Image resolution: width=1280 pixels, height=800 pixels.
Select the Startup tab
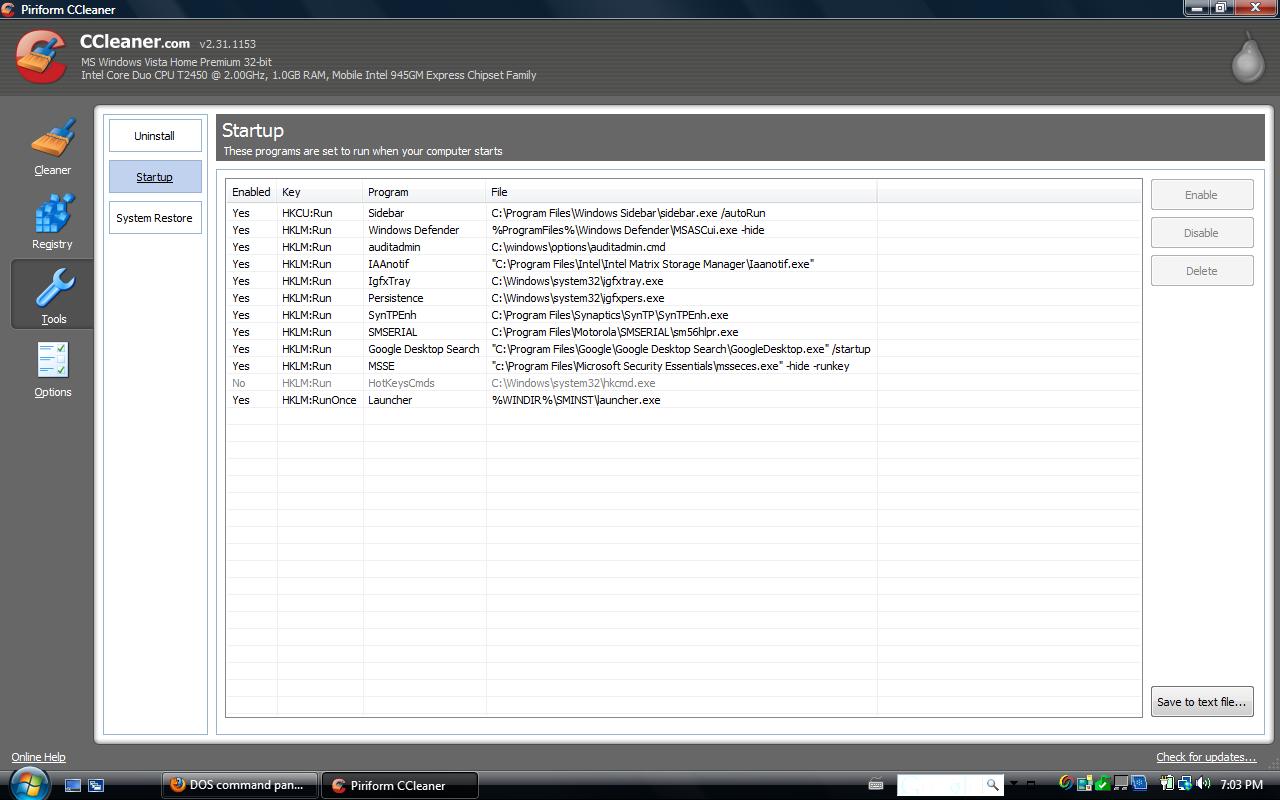pyautogui.click(x=155, y=177)
